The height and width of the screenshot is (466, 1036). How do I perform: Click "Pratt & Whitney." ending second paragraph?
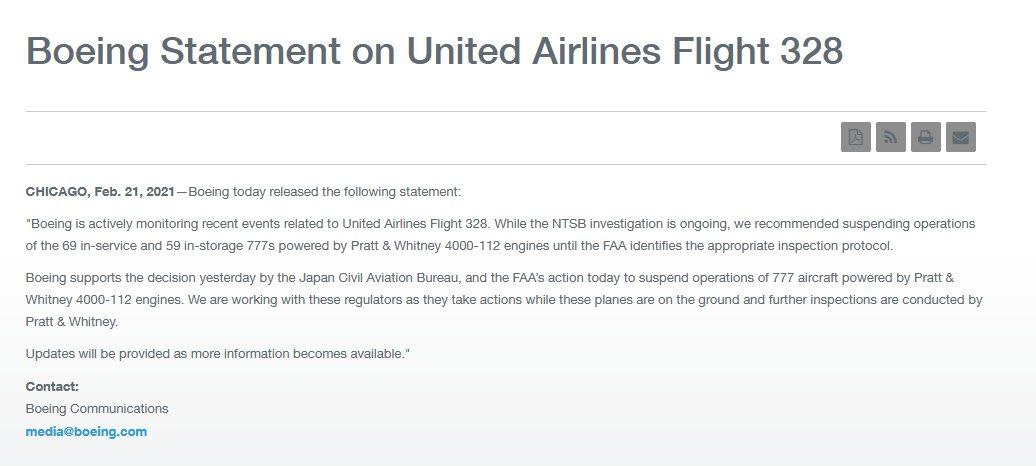[x=71, y=322]
